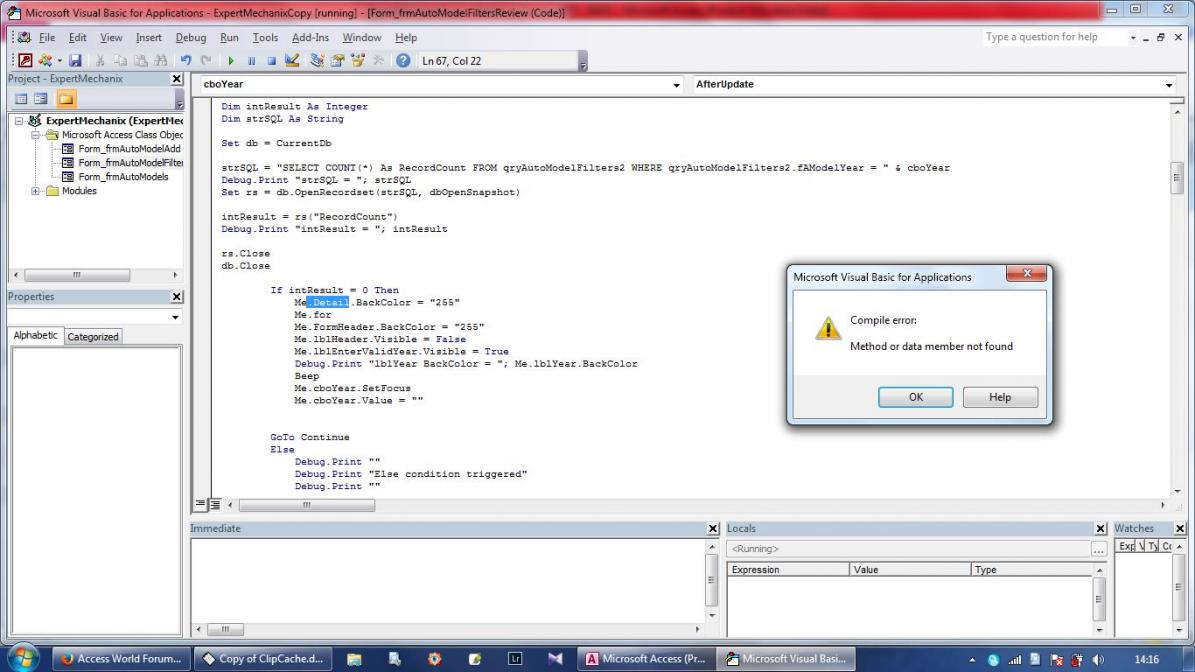Screen dimensions: 1195x672
Task: Click View Code icon in Project pane
Action: pyautogui.click(x=21, y=99)
